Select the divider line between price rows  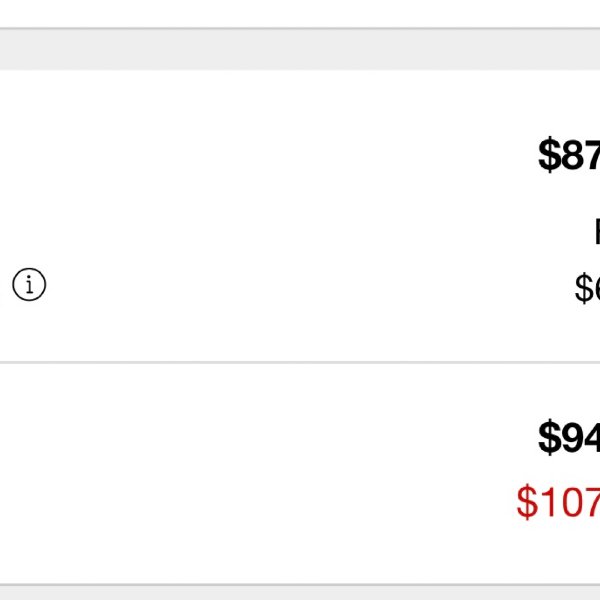click(300, 362)
